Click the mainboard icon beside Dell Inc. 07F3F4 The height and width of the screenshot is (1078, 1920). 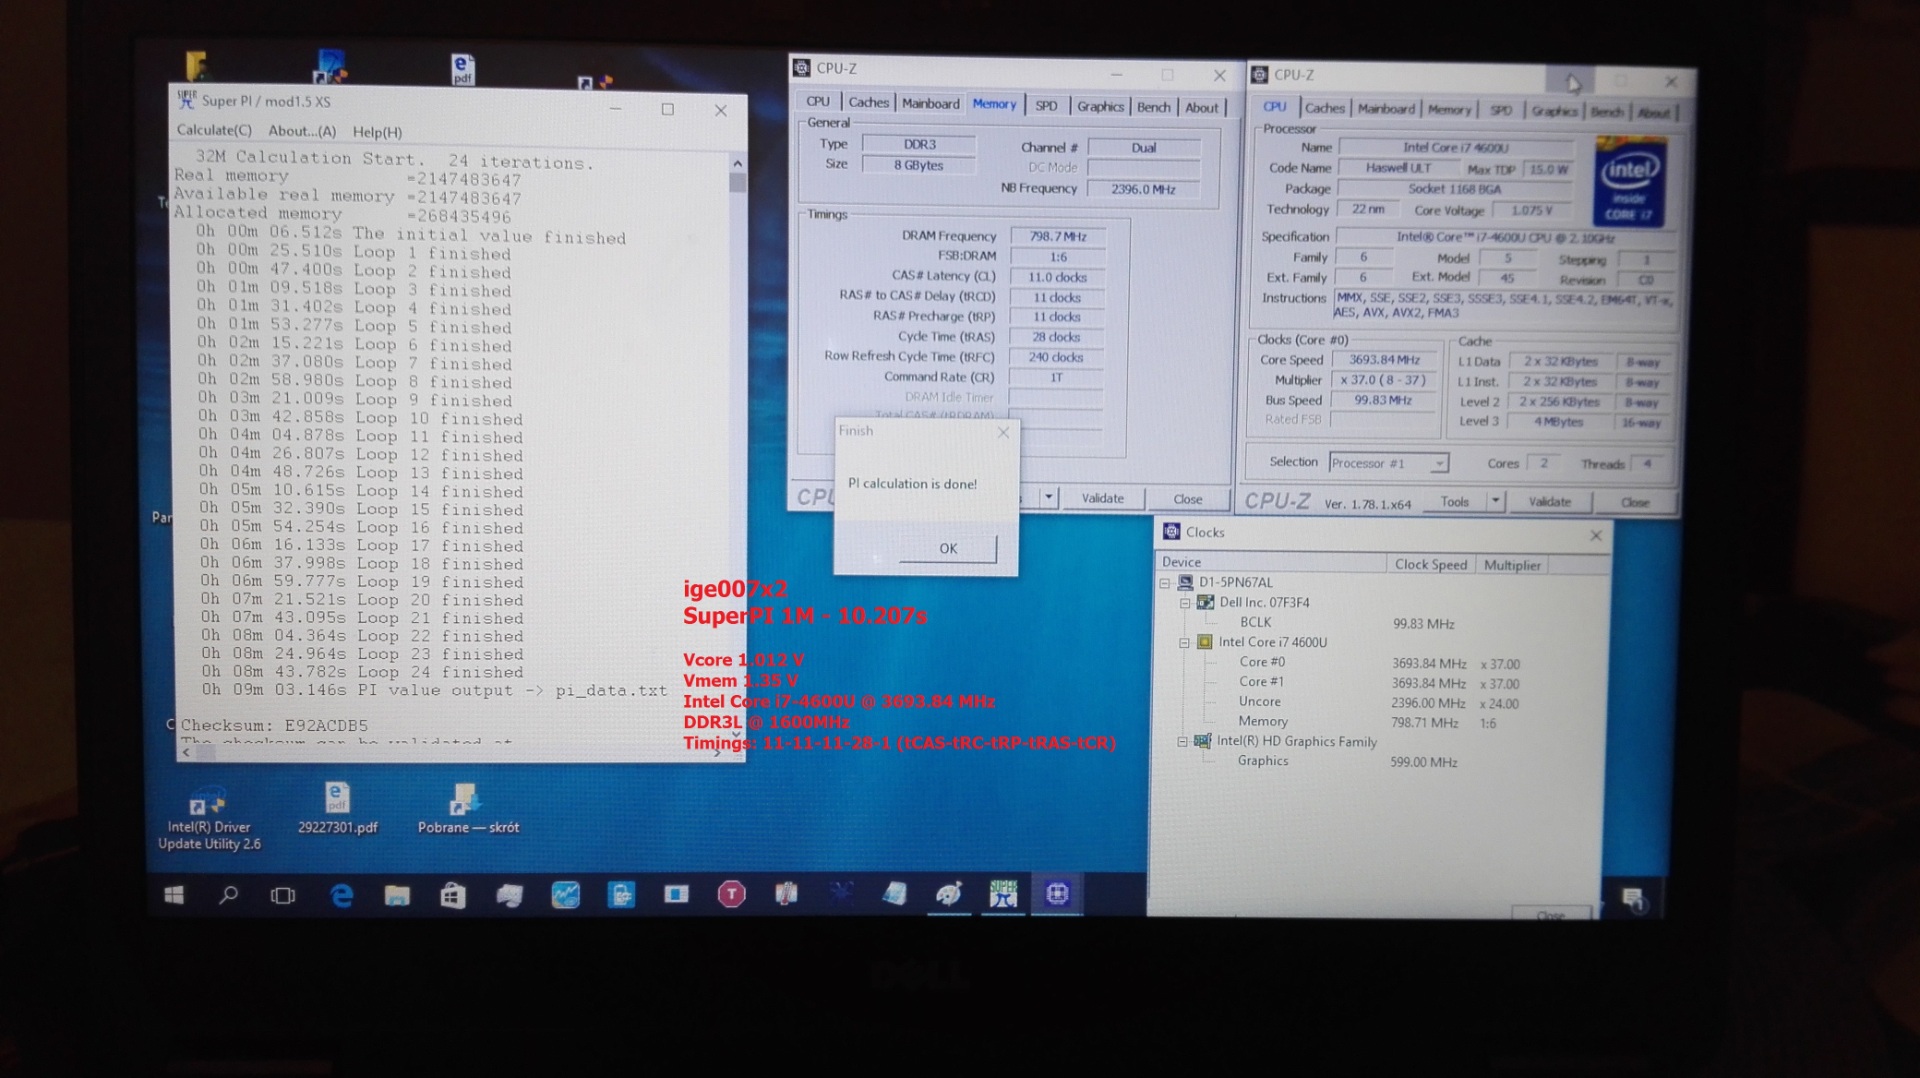click(x=1205, y=602)
